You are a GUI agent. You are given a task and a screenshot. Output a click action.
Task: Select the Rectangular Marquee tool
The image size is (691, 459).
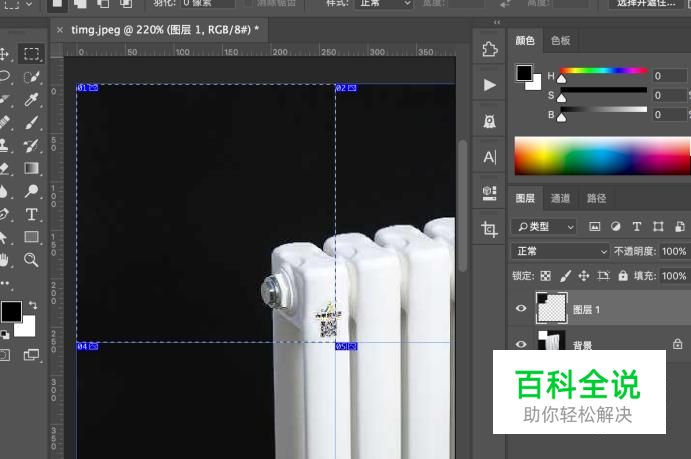pyautogui.click(x=31, y=54)
